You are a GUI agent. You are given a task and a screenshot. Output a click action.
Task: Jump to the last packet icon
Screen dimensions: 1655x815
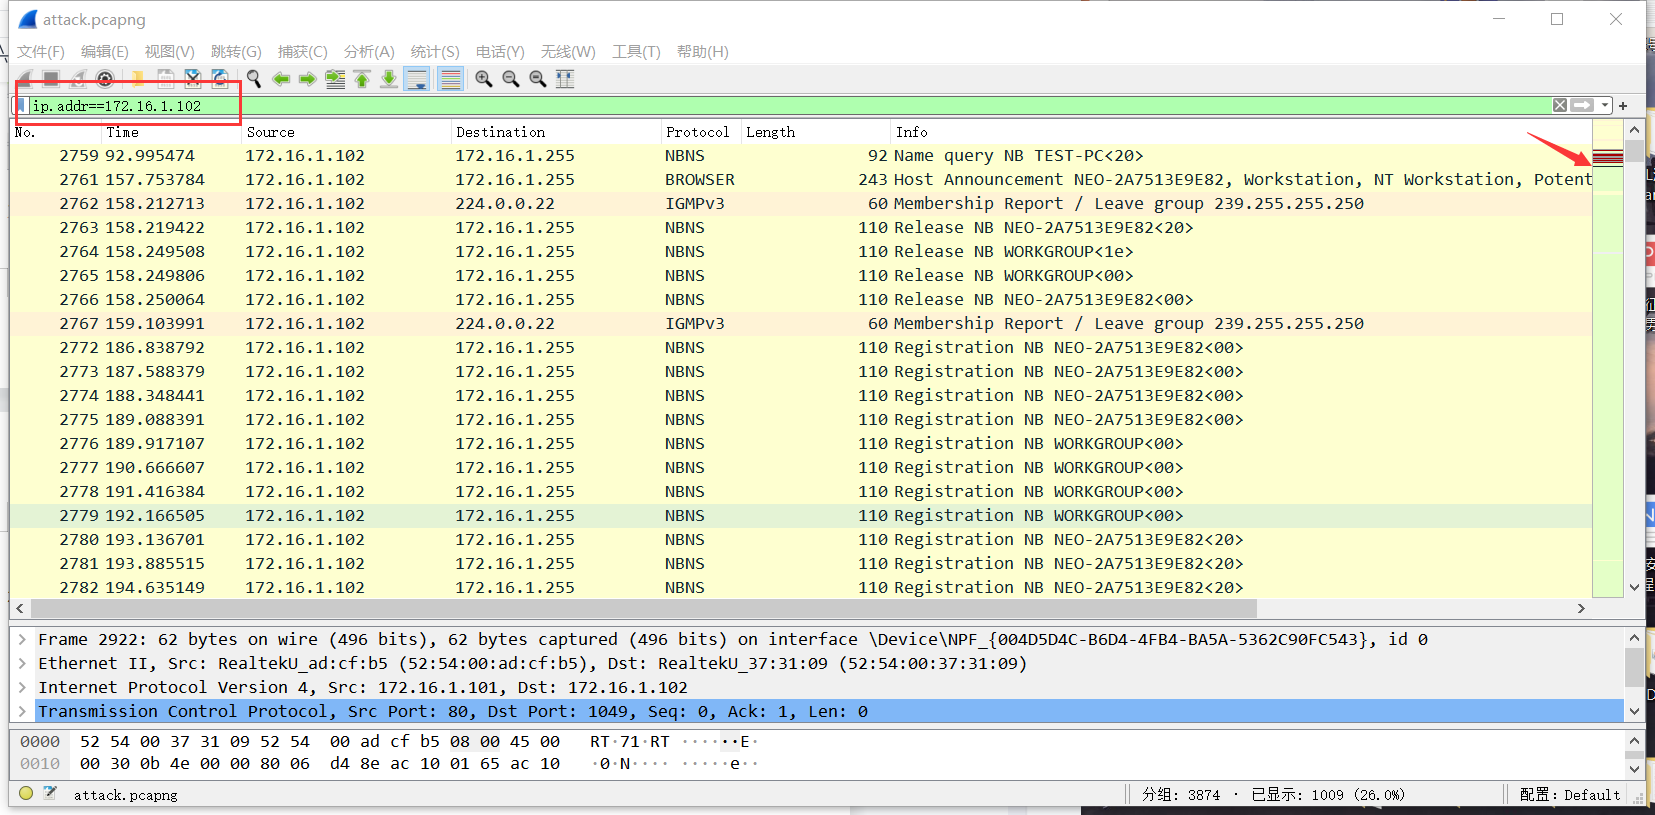tap(389, 79)
